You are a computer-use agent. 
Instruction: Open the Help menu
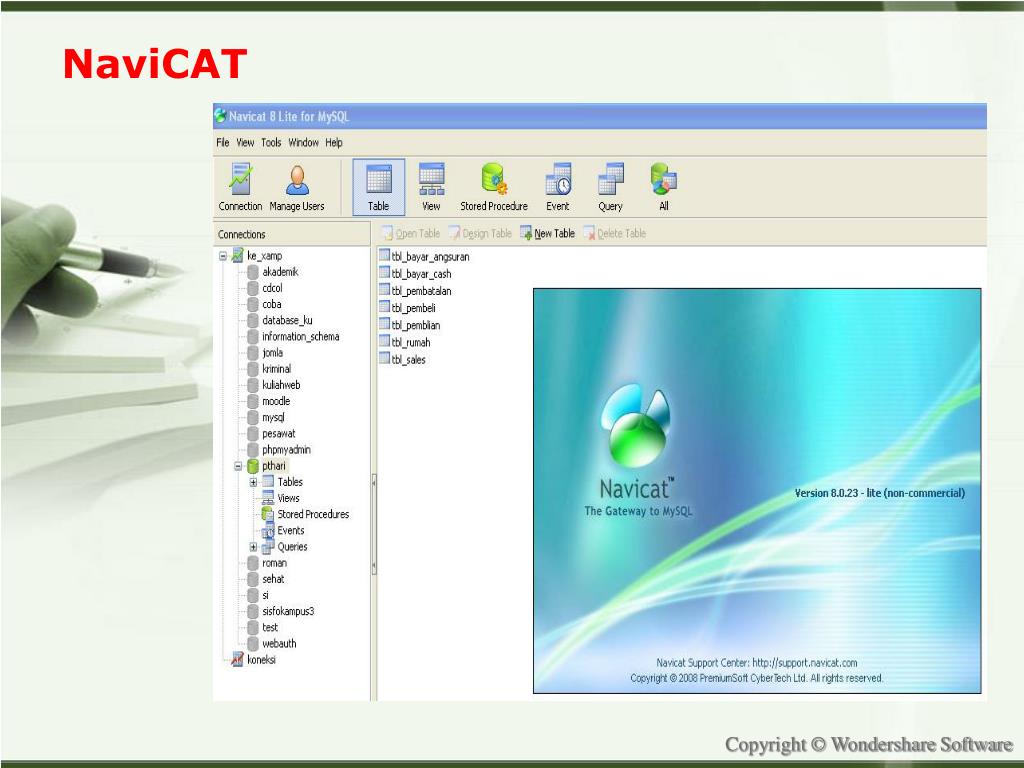[x=334, y=142]
